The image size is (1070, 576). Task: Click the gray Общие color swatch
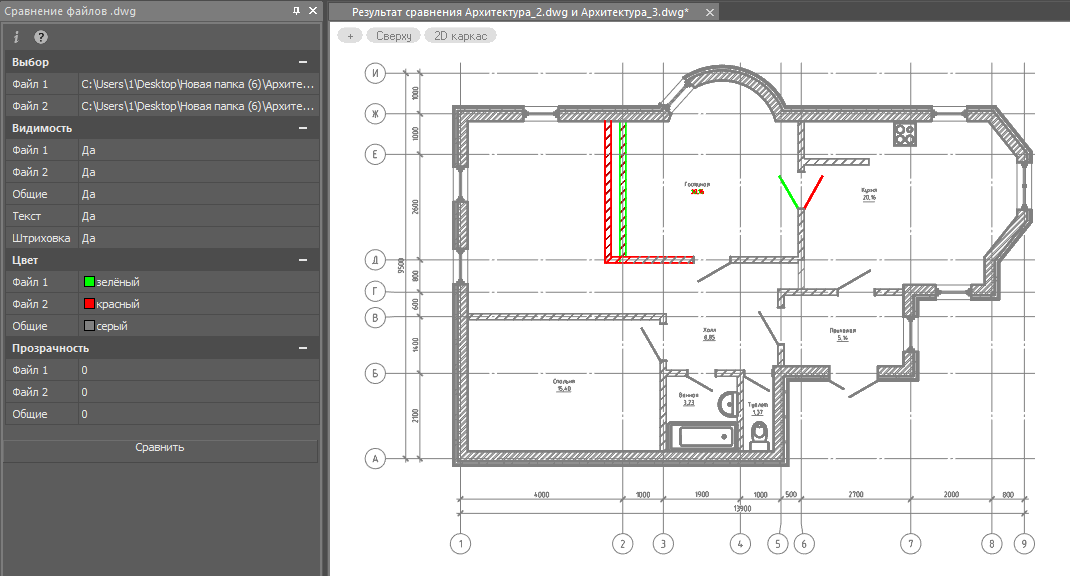click(x=89, y=326)
